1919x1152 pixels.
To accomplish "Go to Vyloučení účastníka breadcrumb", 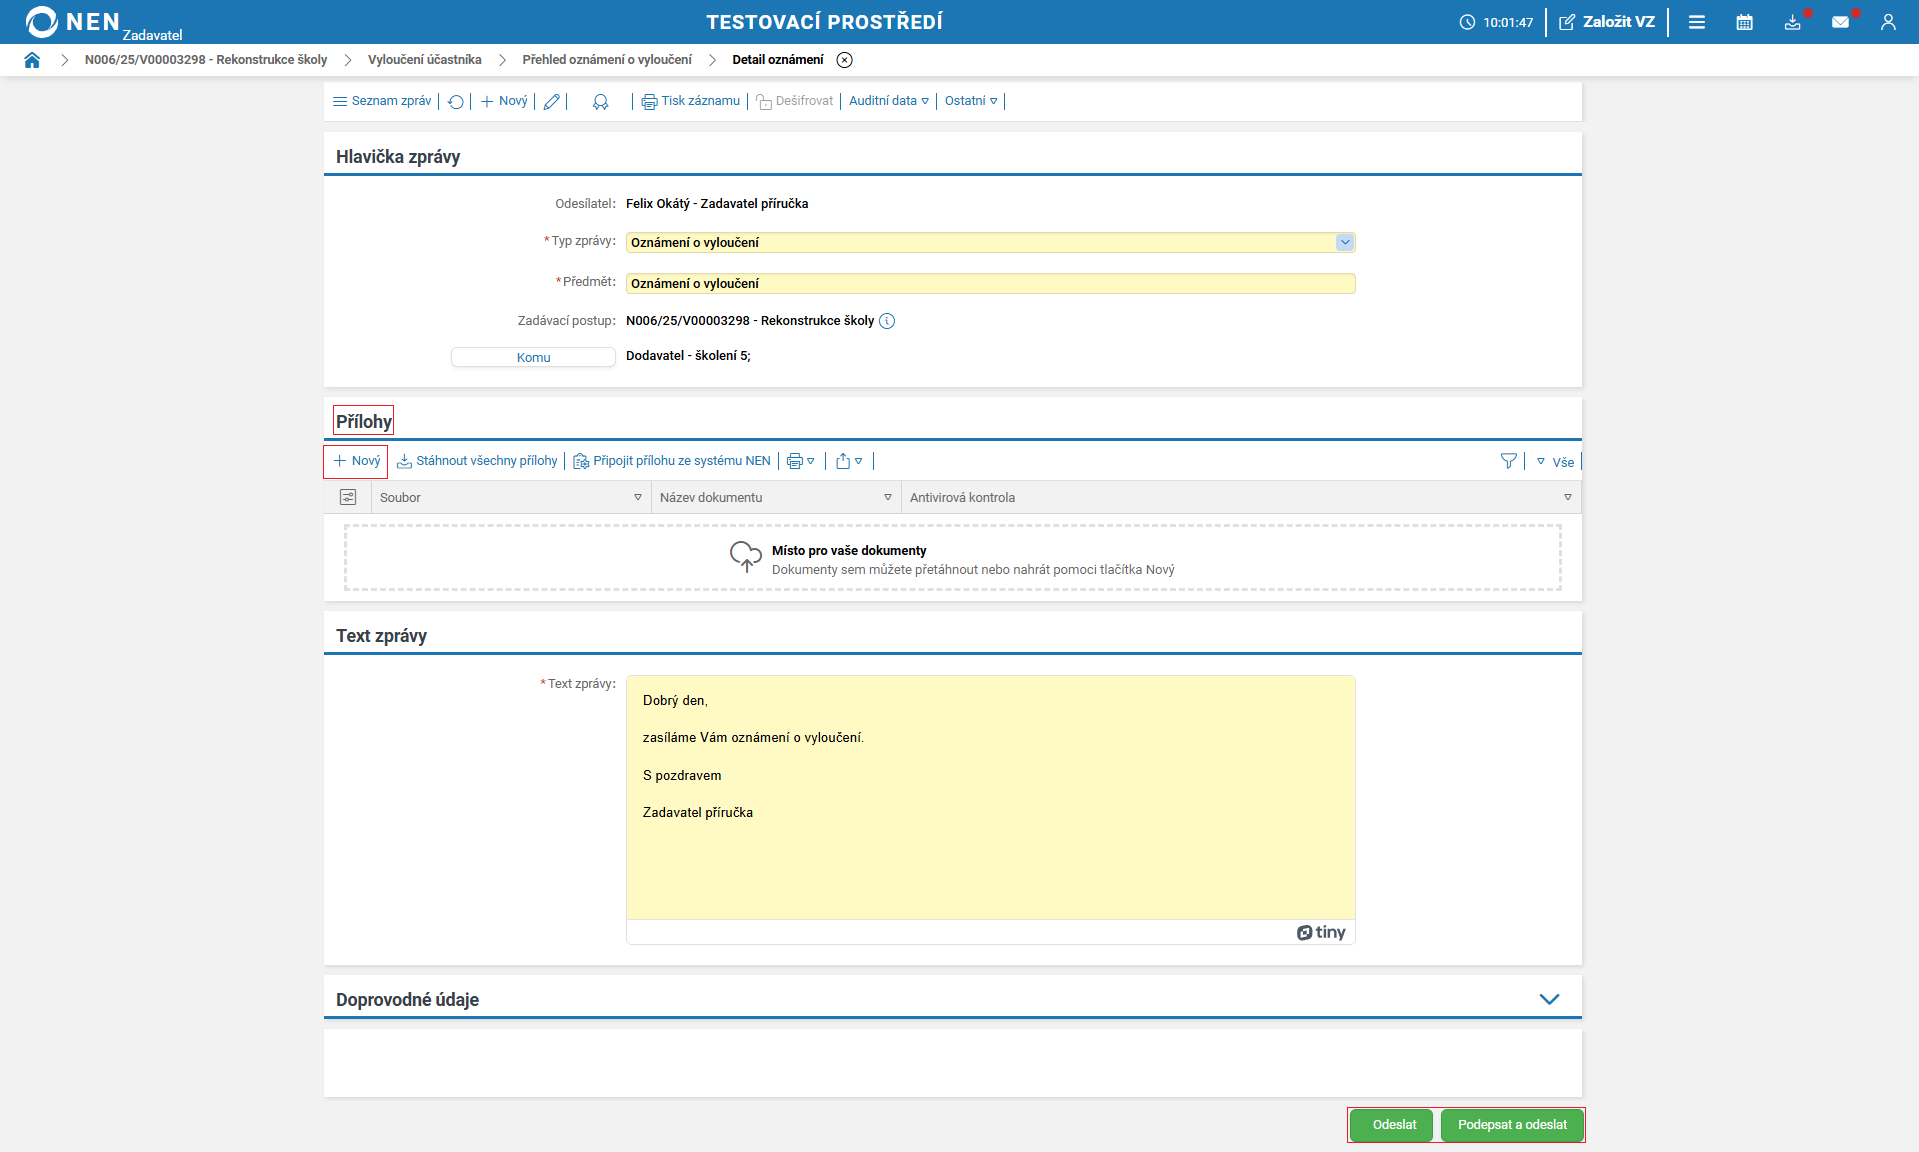I will tap(424, 60).
